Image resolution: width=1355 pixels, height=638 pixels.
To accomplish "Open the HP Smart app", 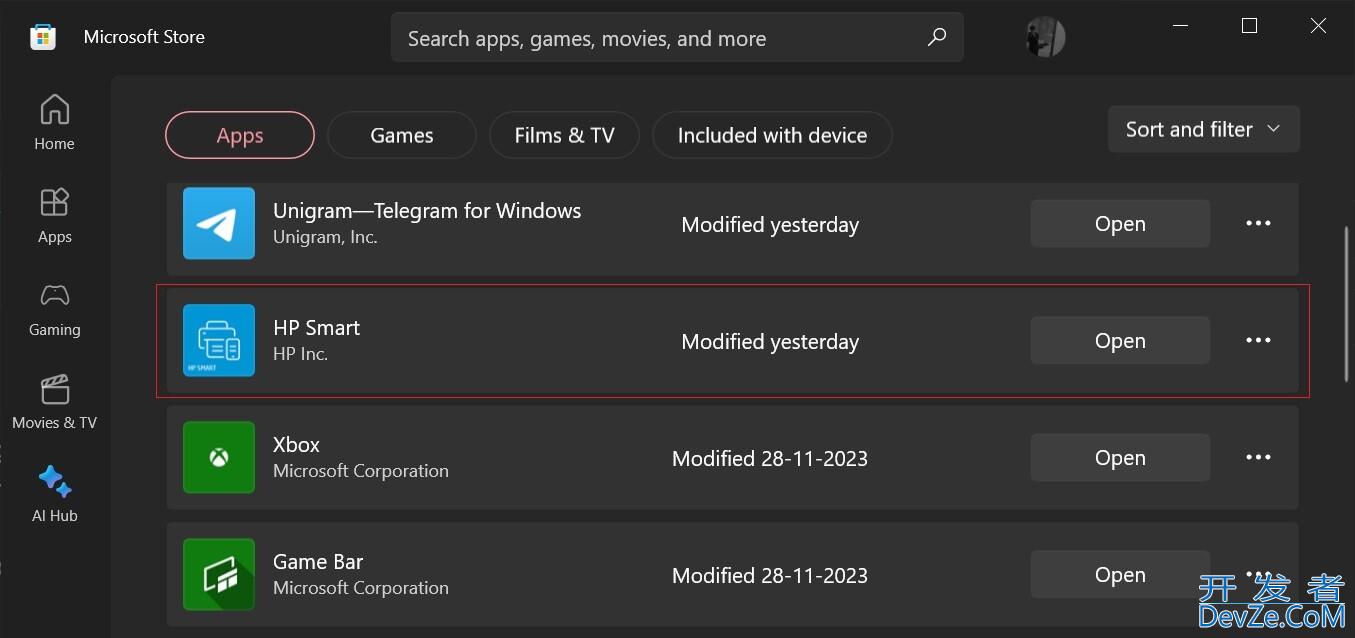I will pyautogui.click(x=1120, y=341).
